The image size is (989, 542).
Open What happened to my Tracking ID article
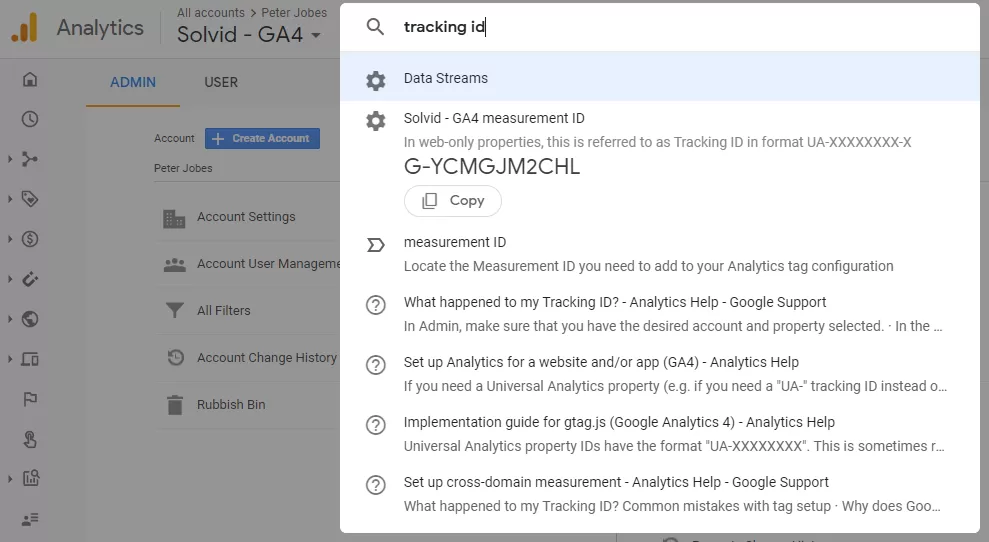[x=660, y=314]
